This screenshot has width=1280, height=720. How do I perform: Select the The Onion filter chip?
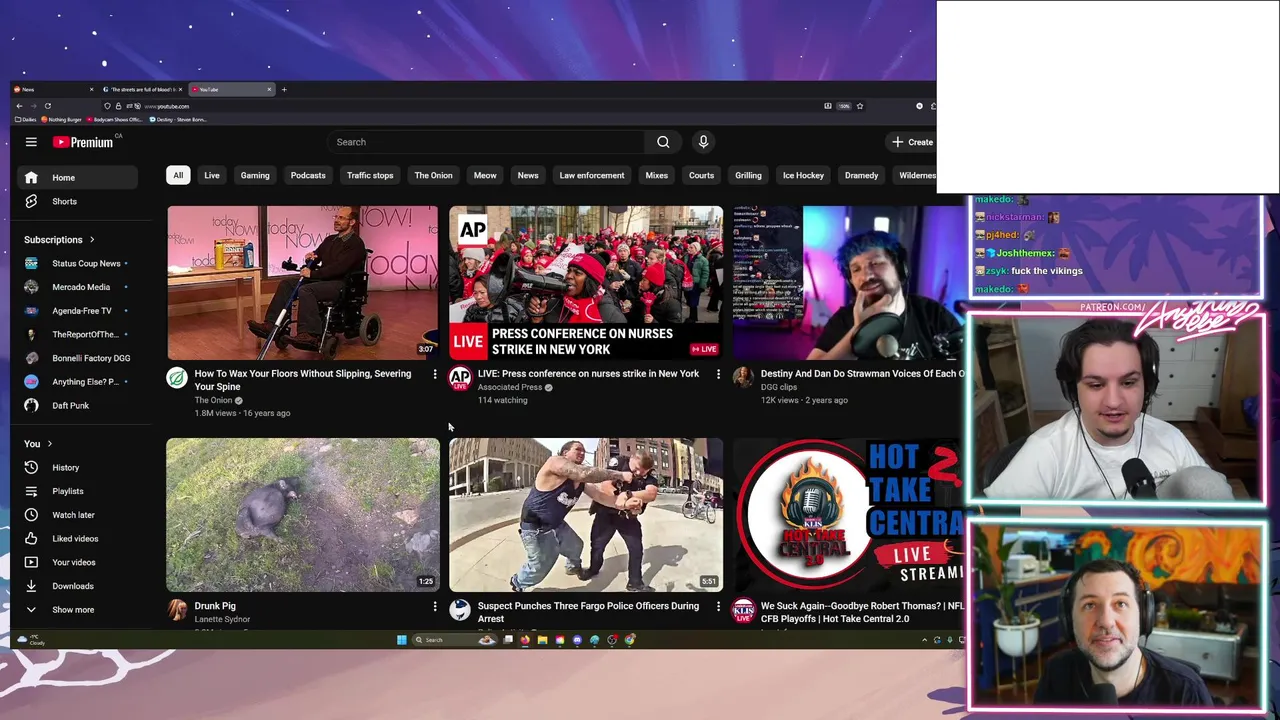click(x=433, y=175)
